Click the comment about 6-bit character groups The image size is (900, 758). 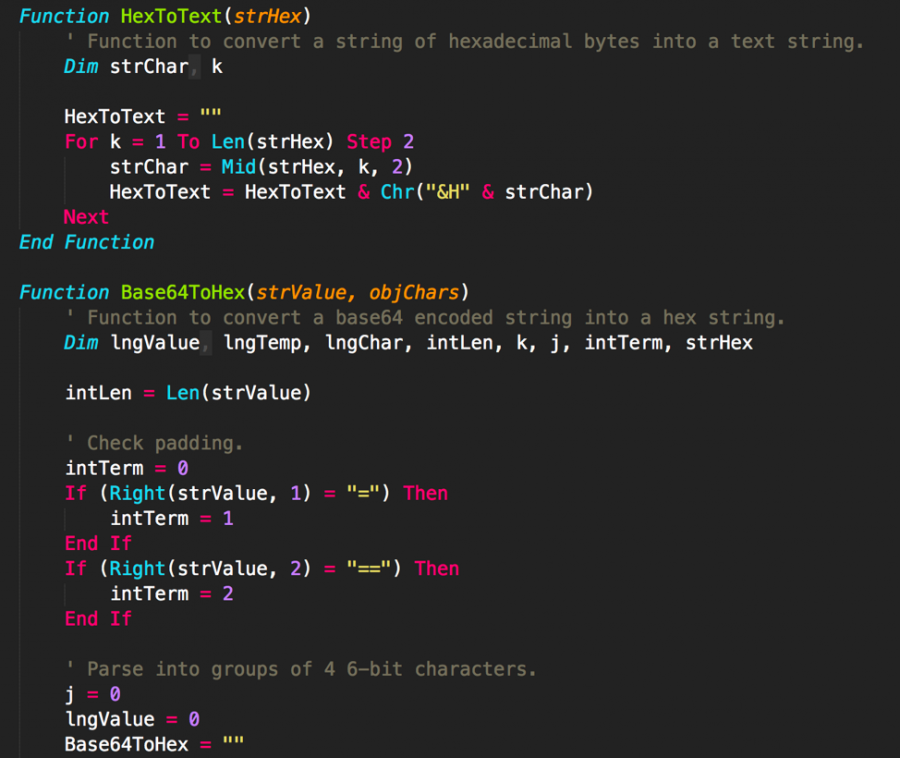(x=300, y=668)
